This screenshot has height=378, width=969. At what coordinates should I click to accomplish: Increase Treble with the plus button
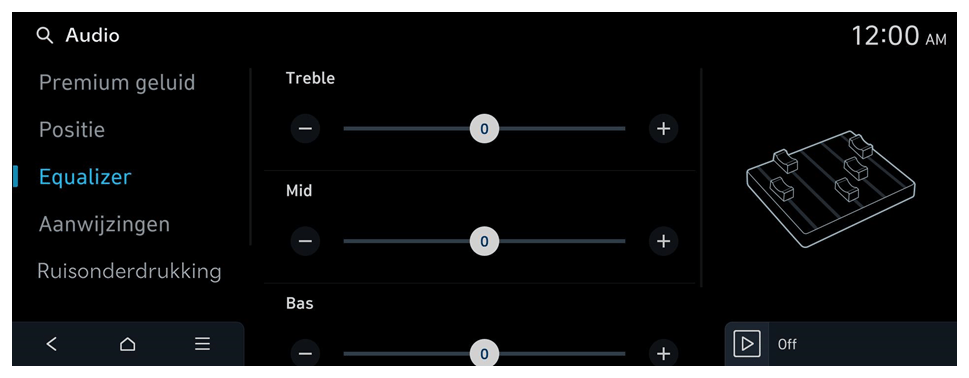(x=663, y=128)
